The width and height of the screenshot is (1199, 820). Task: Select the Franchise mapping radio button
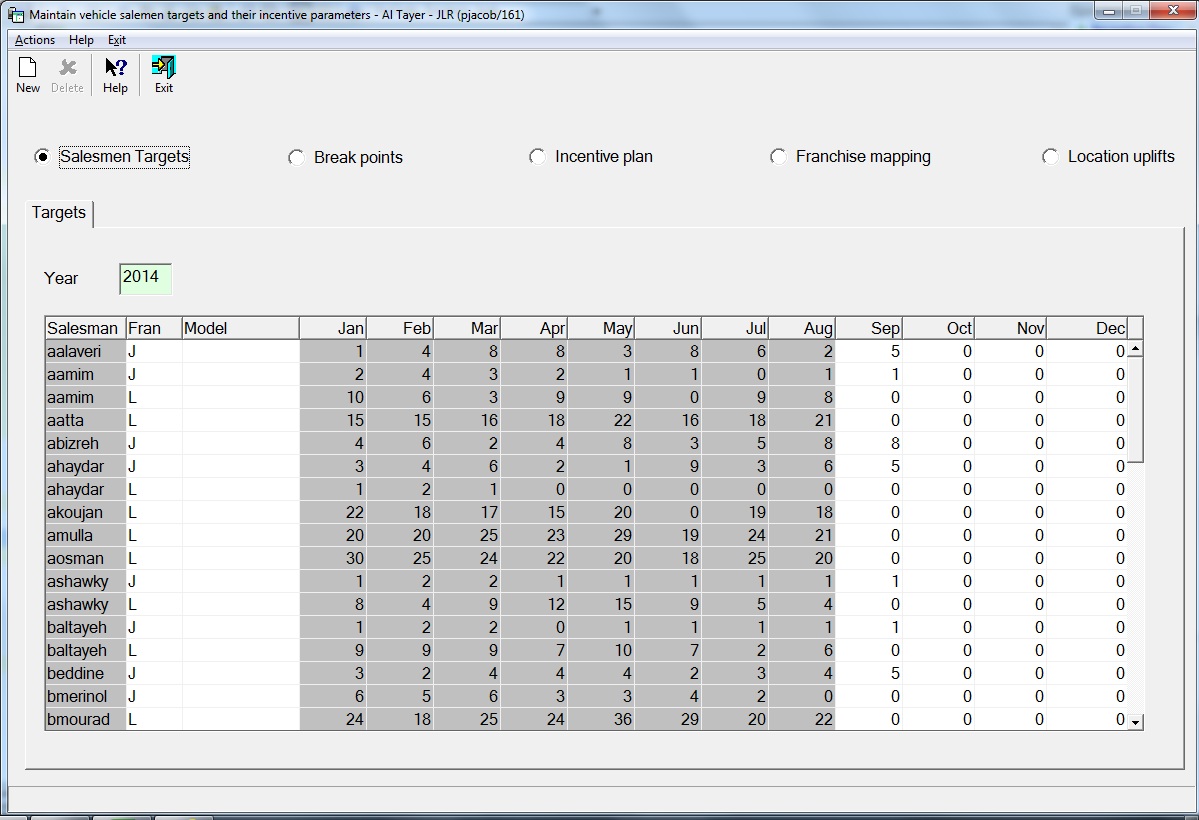tap(778, 157)
